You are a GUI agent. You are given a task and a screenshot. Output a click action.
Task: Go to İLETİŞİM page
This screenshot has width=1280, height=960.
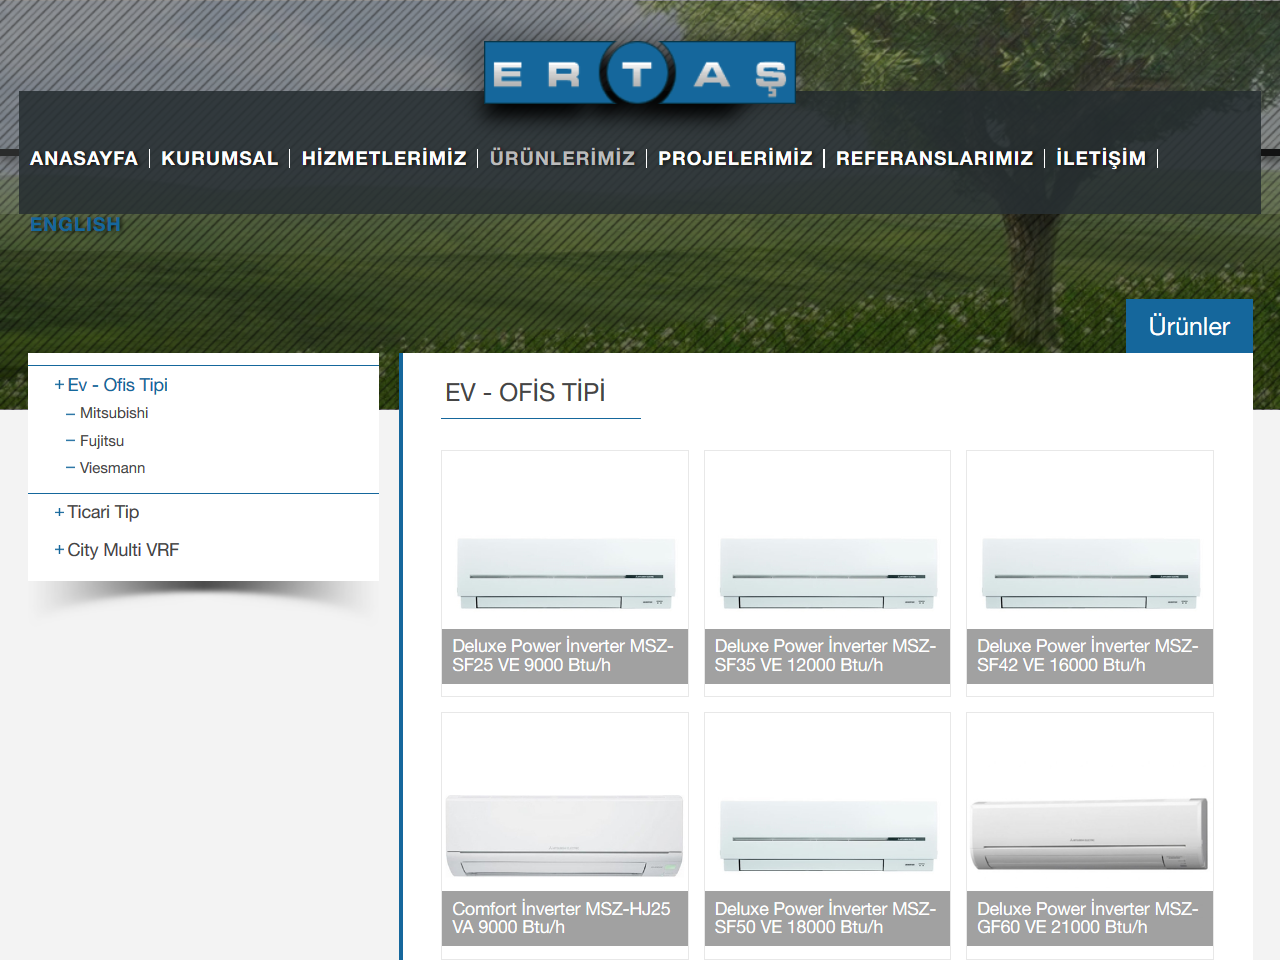(x=1101, y=158)
